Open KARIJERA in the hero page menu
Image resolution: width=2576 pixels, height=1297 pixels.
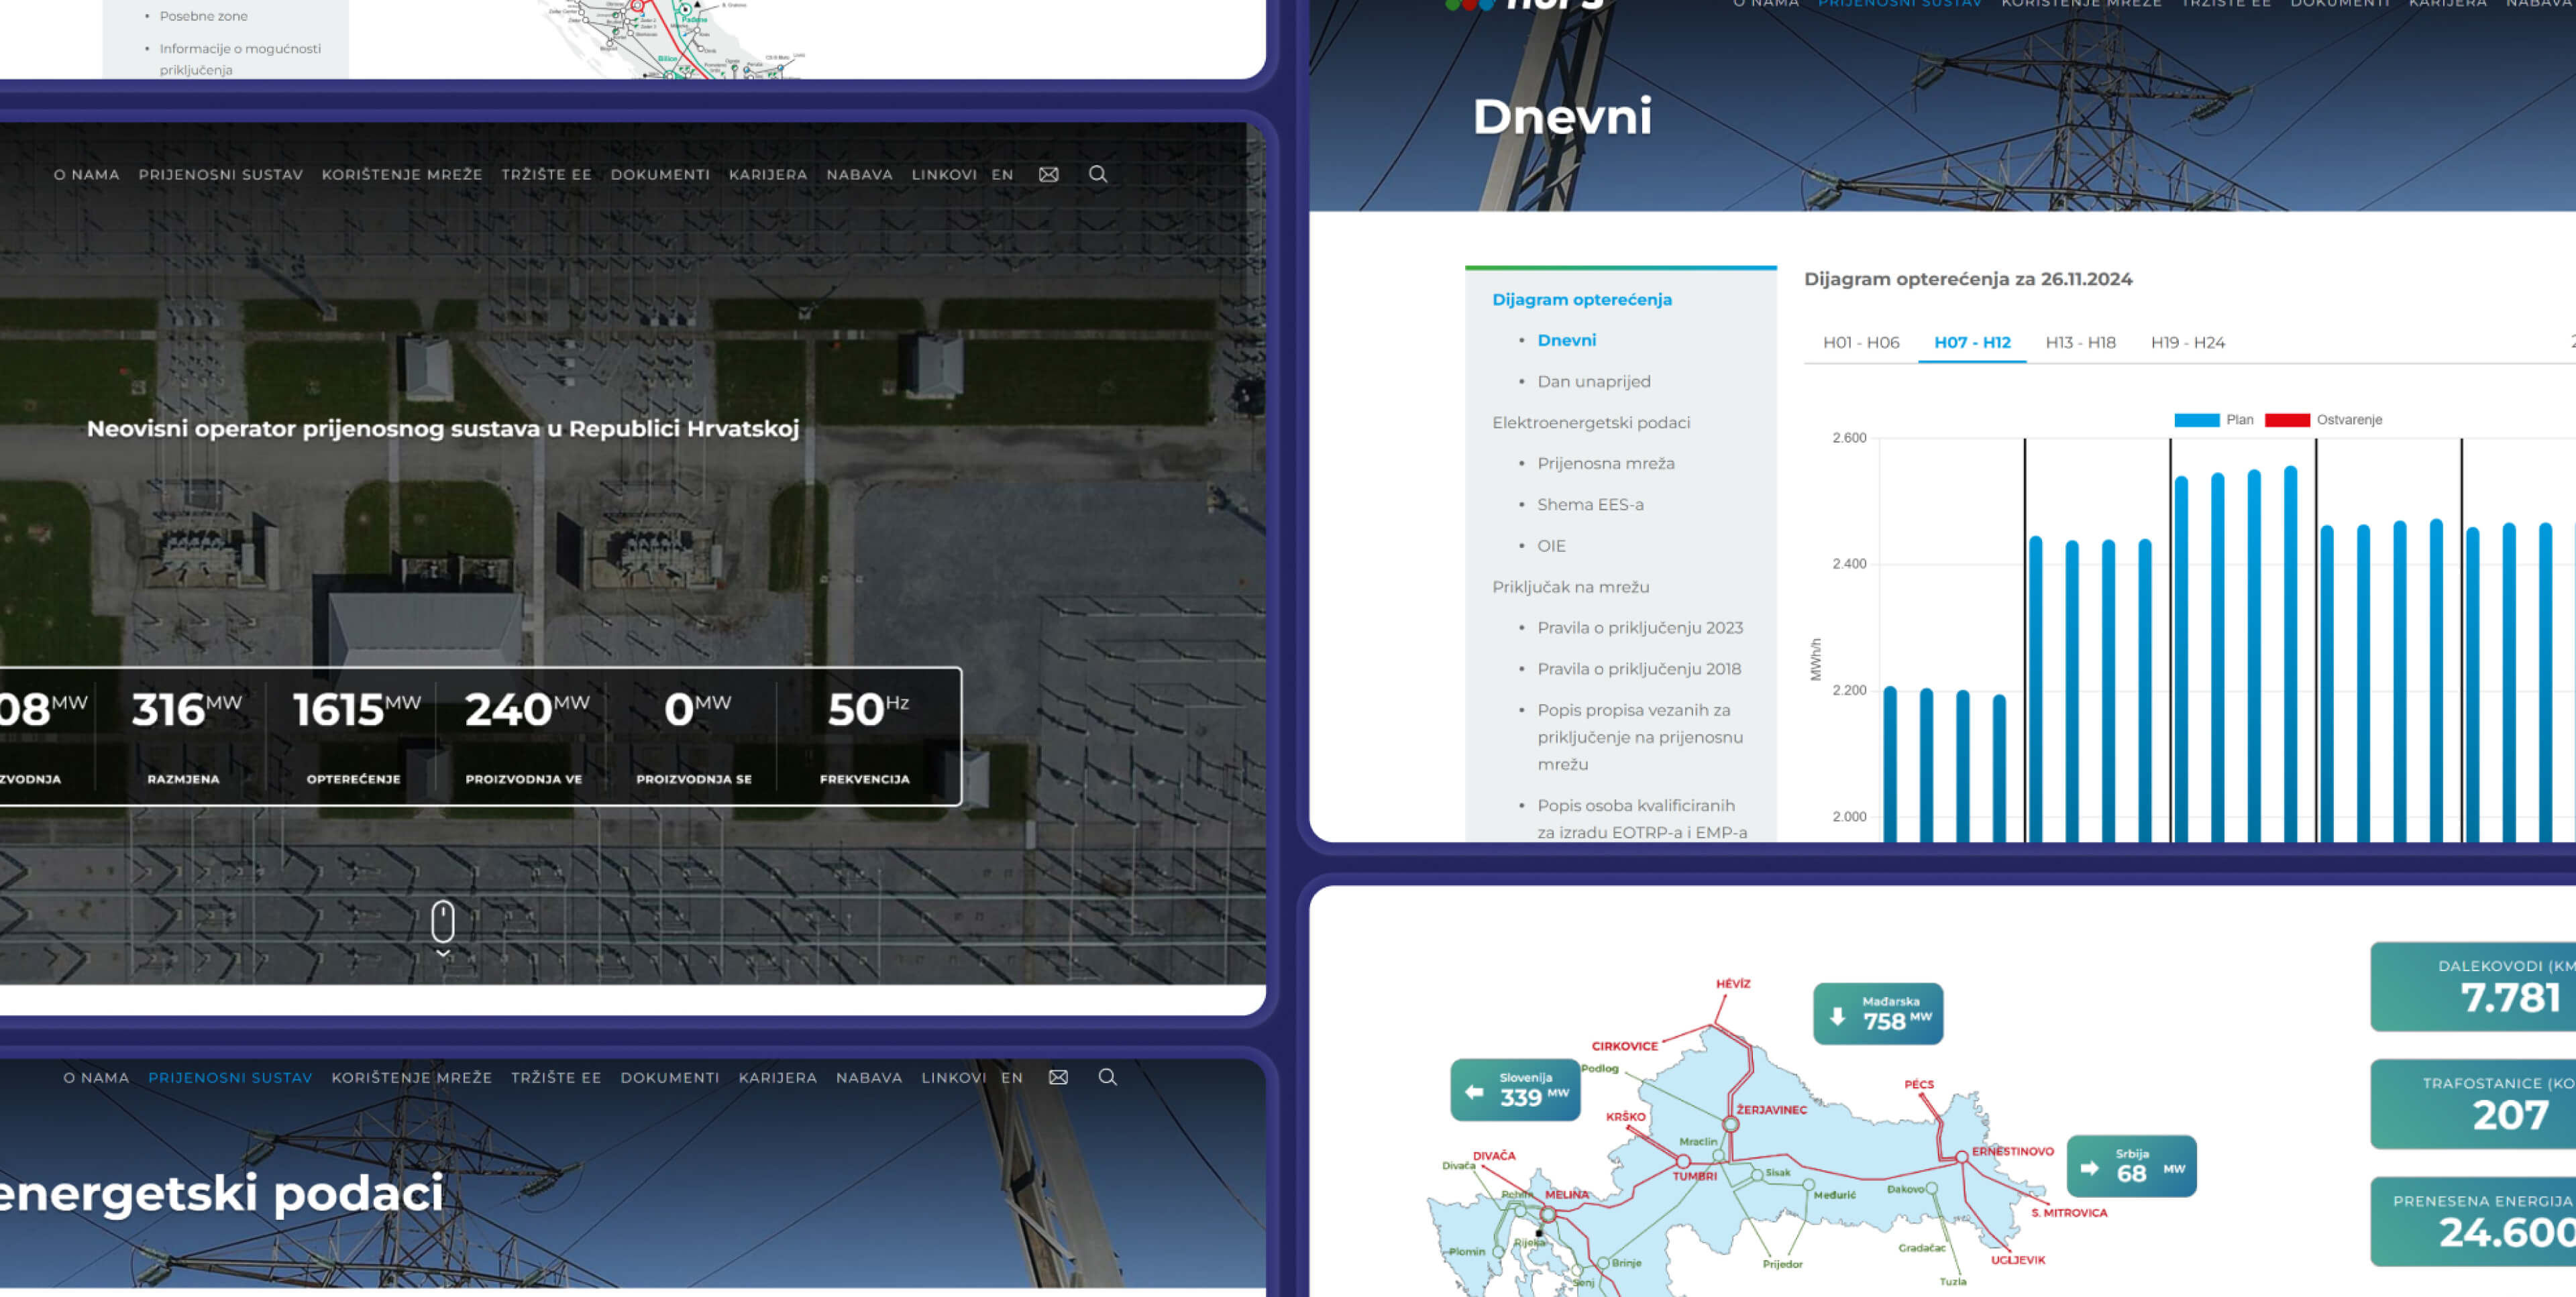[768, 174]
